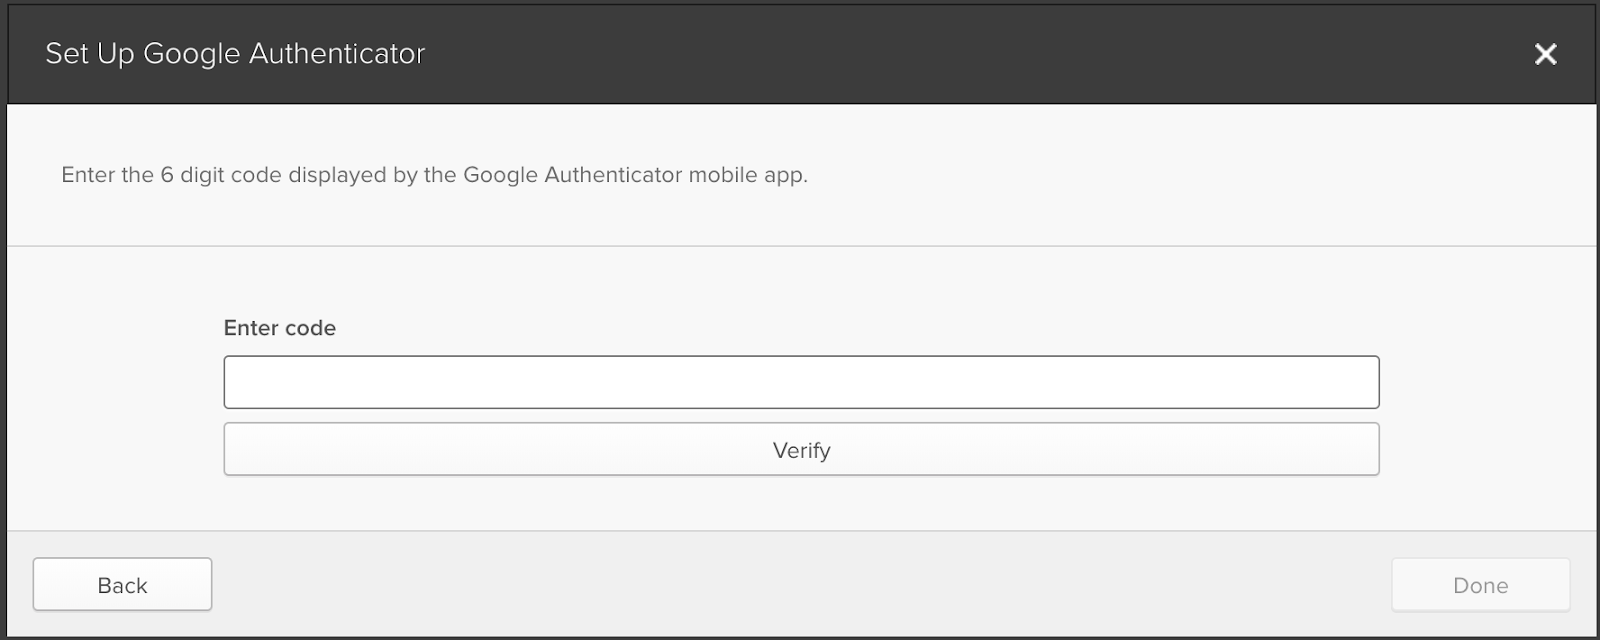The height and width of the screenshot is (640, 1600).
Task: Click the Done button
Action: click(x=1480, y=584)
